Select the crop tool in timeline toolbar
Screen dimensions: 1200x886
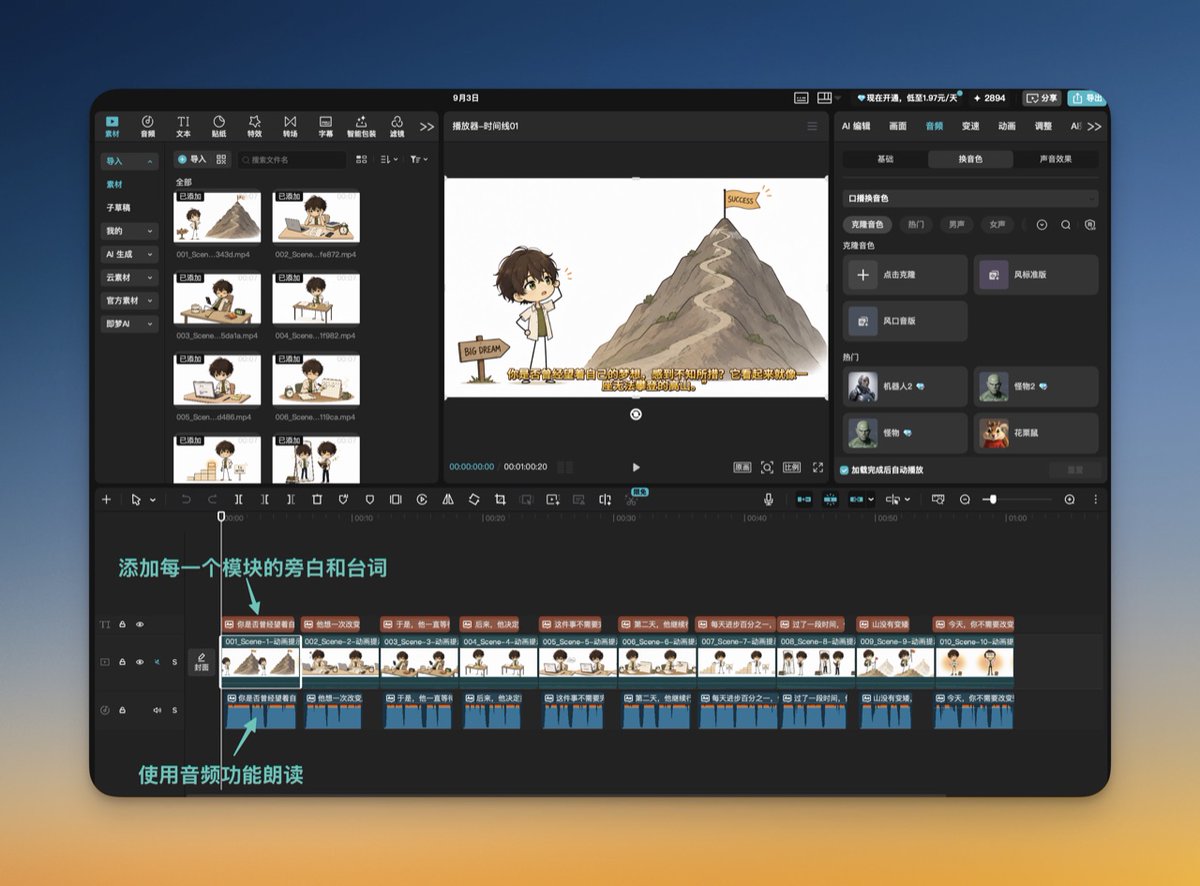(500, 499)
